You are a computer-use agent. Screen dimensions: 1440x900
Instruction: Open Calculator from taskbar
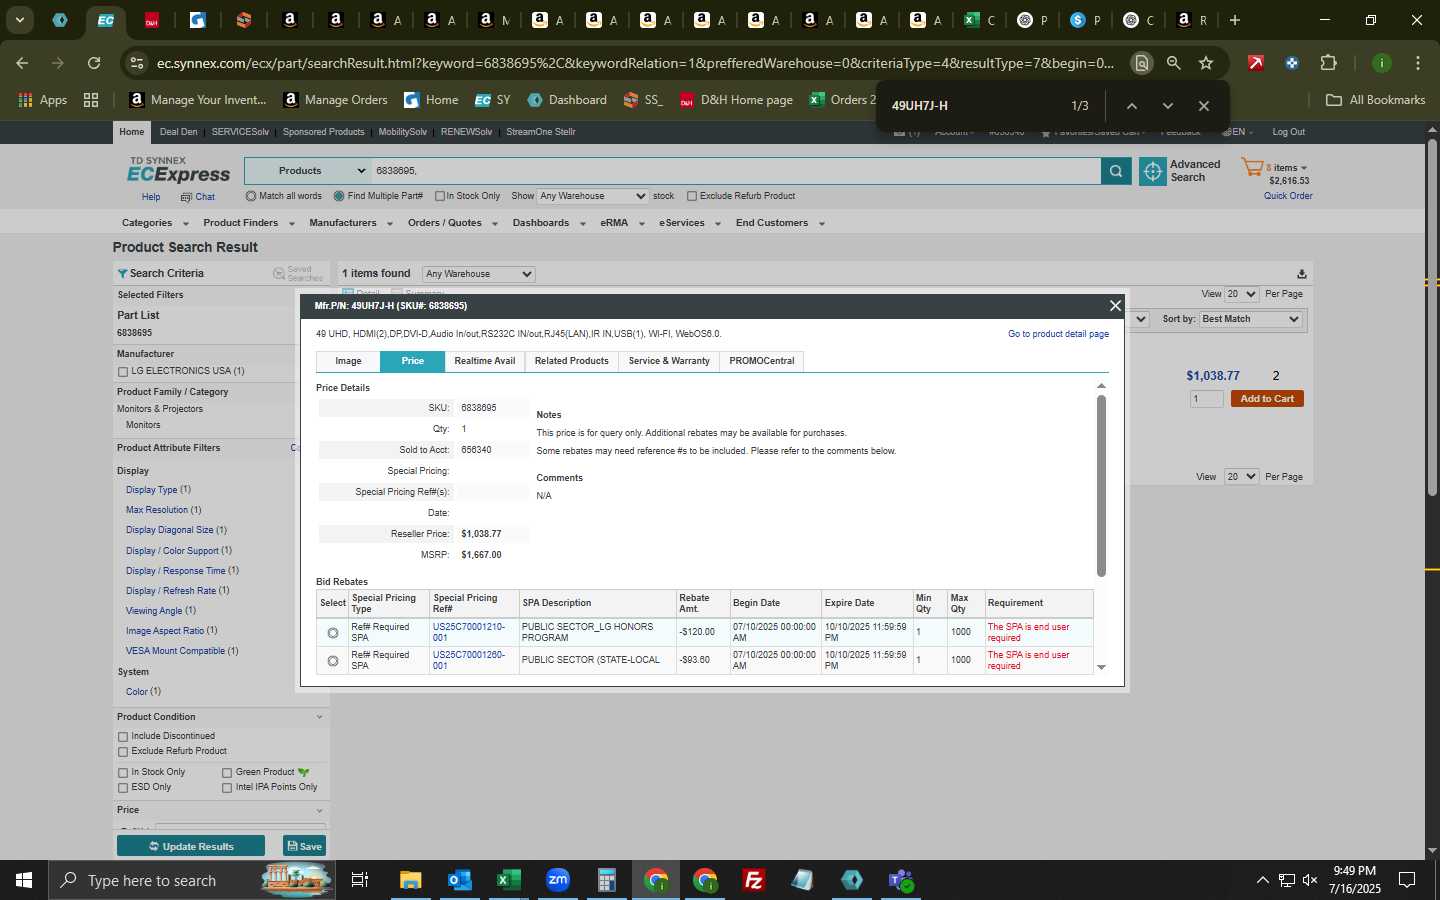607,880
